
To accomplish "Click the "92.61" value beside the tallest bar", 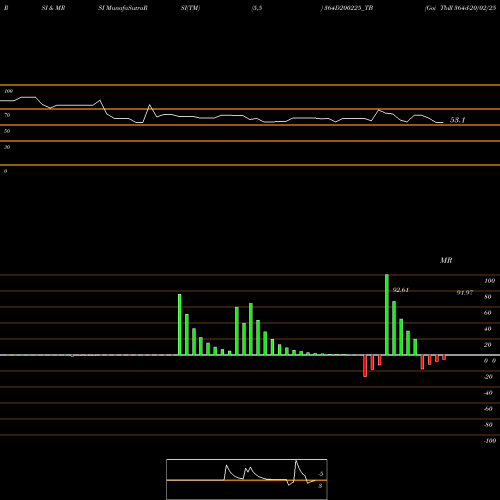I will click(401, 290).
